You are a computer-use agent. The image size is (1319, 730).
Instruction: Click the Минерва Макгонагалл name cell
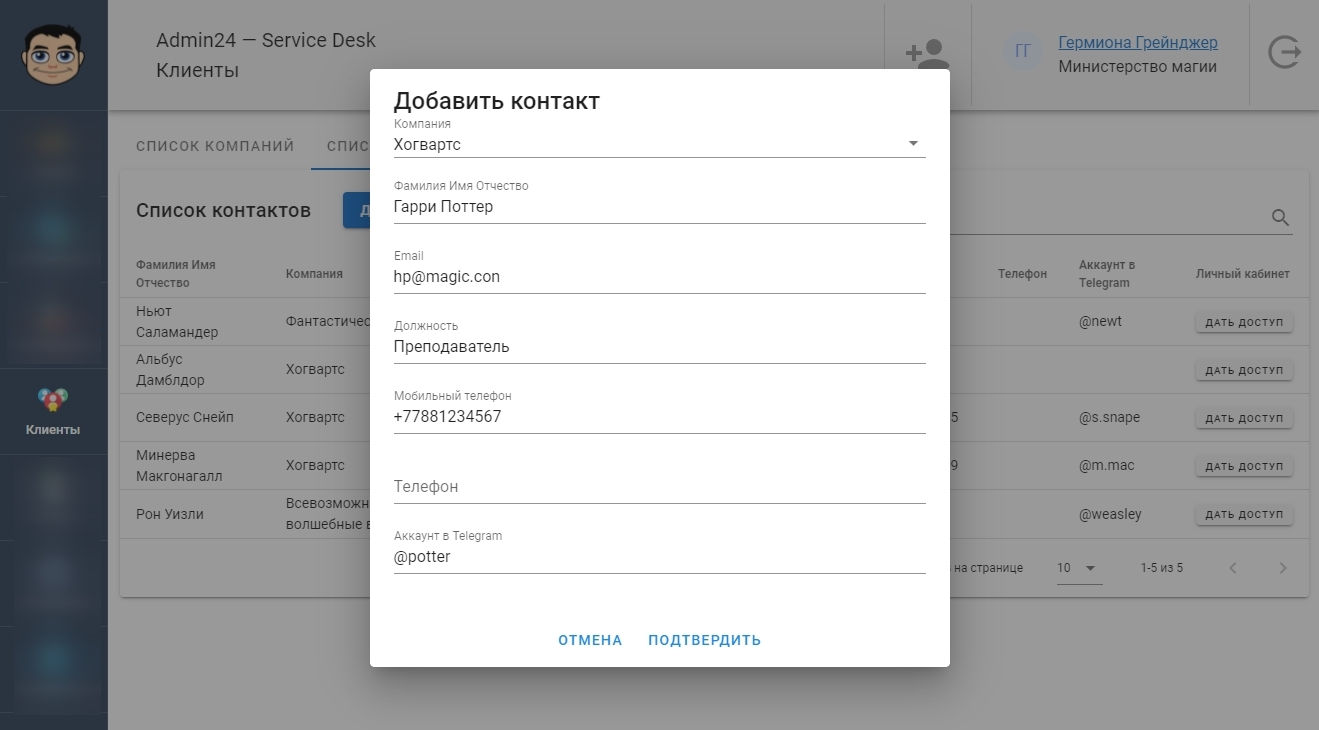coord(179,466)
